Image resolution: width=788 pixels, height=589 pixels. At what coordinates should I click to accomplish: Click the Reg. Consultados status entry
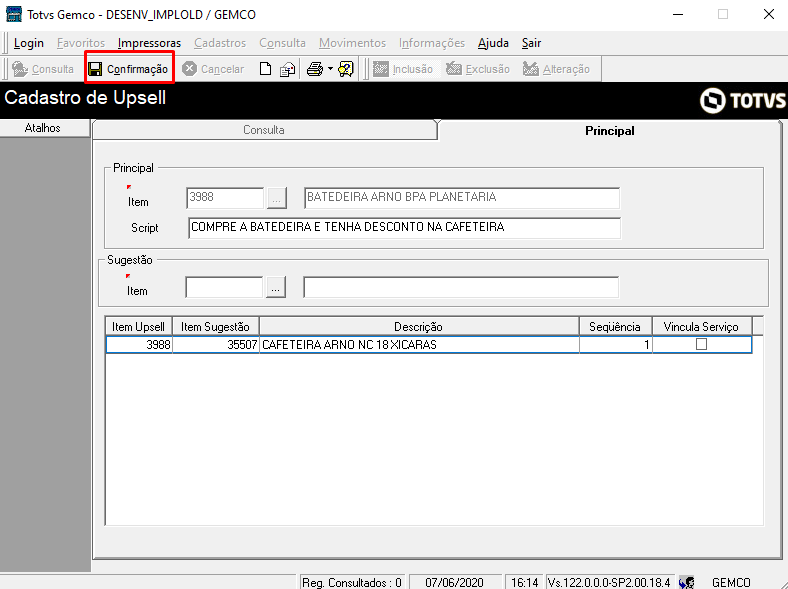pos(352,582)
